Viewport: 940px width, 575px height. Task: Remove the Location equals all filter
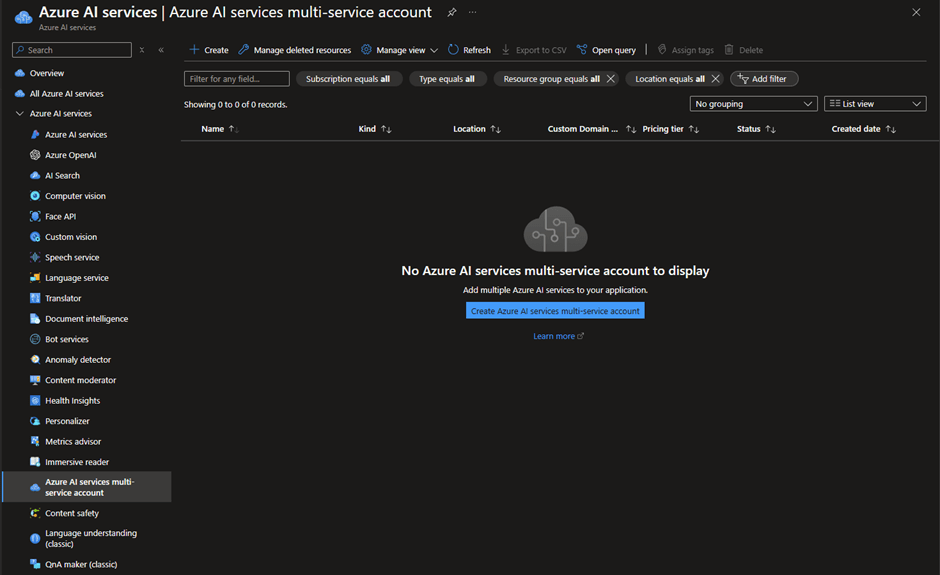715,79
